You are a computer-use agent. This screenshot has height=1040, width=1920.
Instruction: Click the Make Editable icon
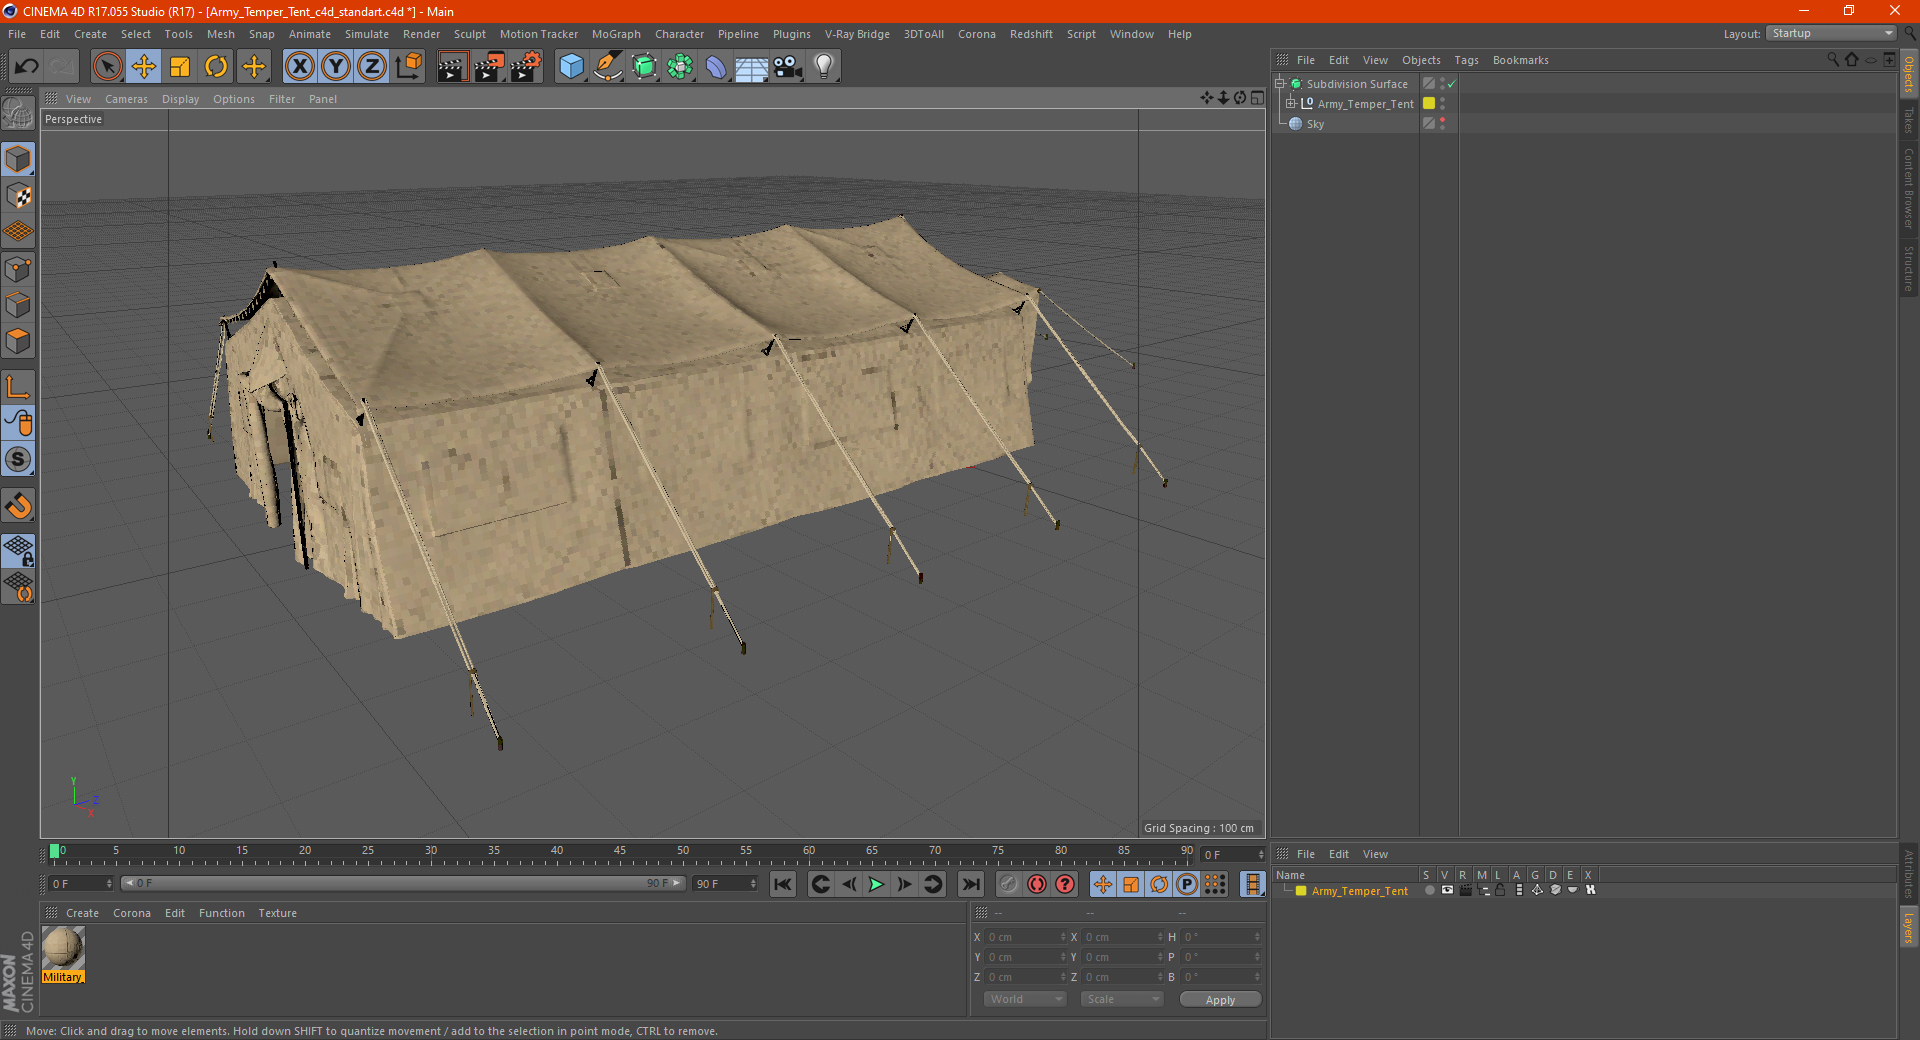click(x=18, y=114)
